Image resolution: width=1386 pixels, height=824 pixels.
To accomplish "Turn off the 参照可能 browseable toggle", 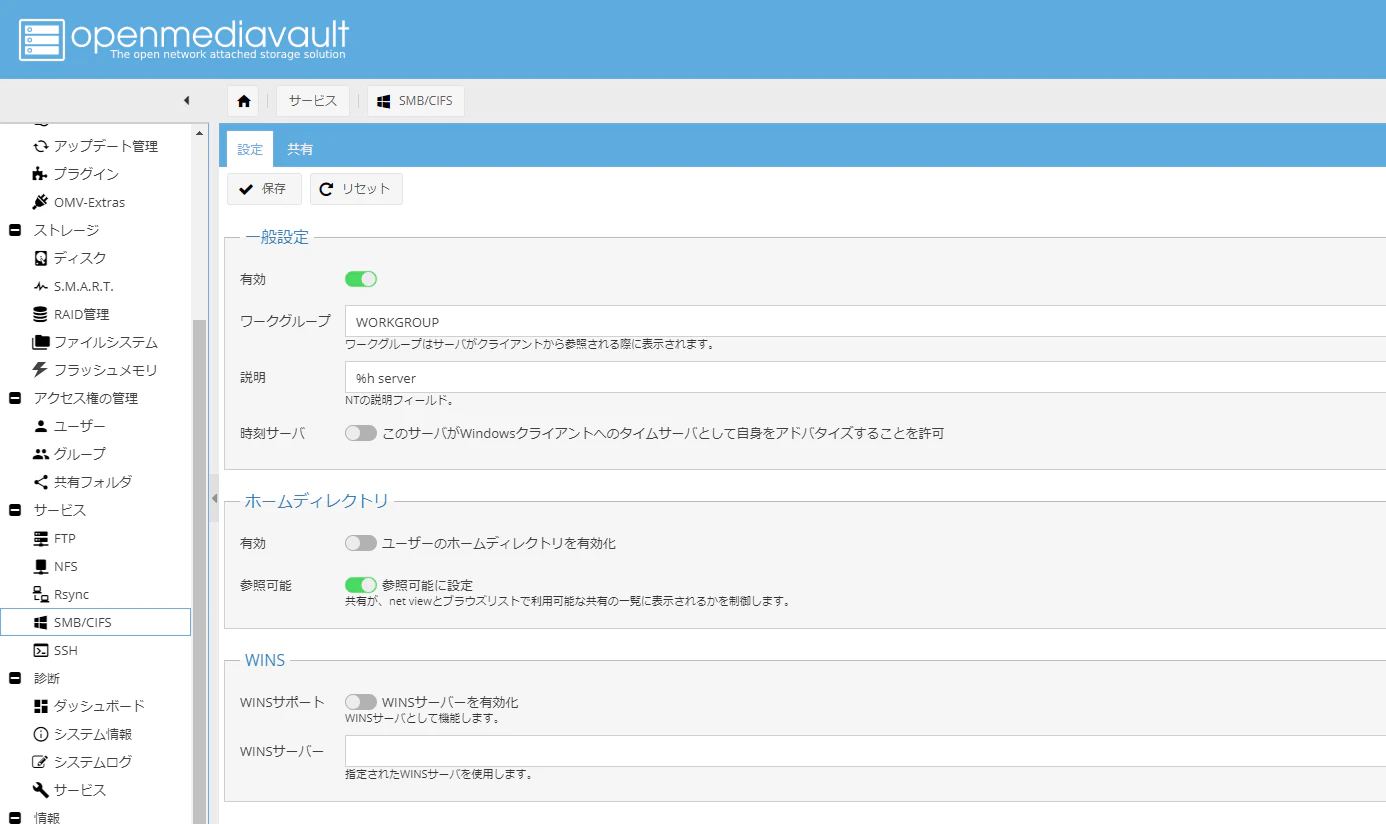I will 360,584.
